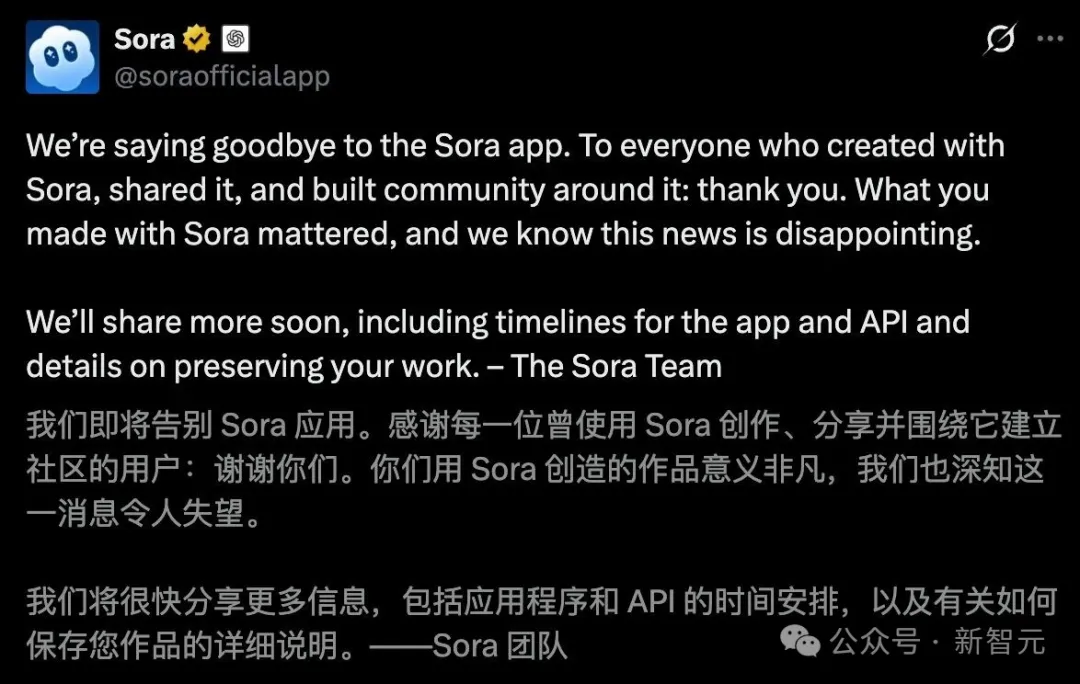Viewport: 1080px width, 684px height.
Task: Click the "We're saying goodbye" opening sentence
Action: (x=298, y=147)
